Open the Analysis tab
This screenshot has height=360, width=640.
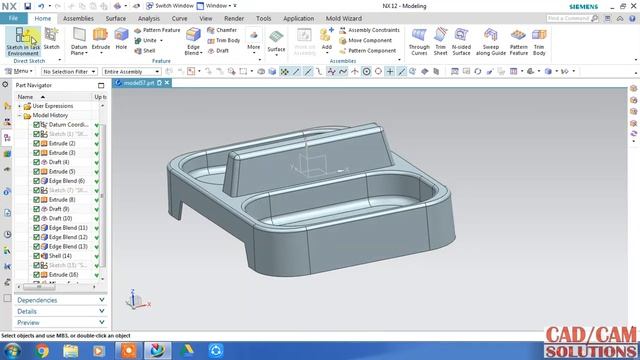pos(149,18)
